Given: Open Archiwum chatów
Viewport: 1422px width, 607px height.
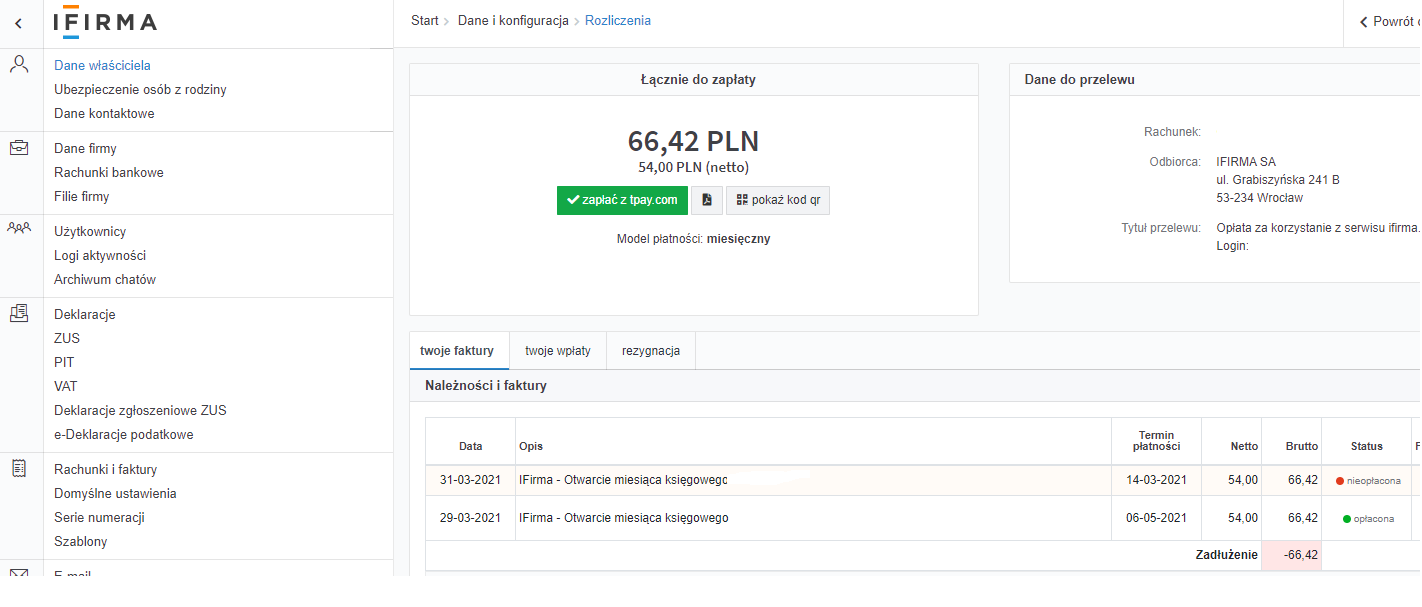Looking at the screenshot, I should click(x=105, y=279).
